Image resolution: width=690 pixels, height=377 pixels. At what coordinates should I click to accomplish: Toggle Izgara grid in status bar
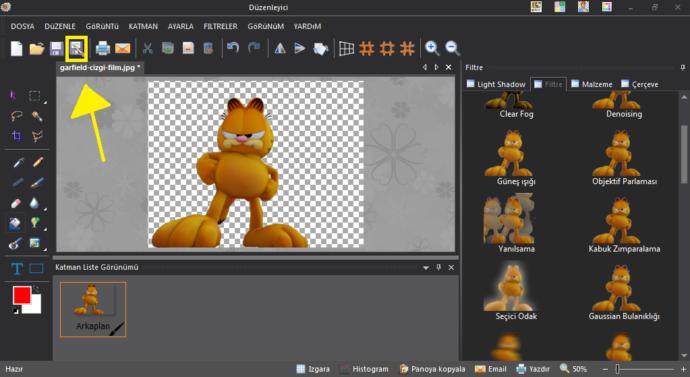(313, 369)
